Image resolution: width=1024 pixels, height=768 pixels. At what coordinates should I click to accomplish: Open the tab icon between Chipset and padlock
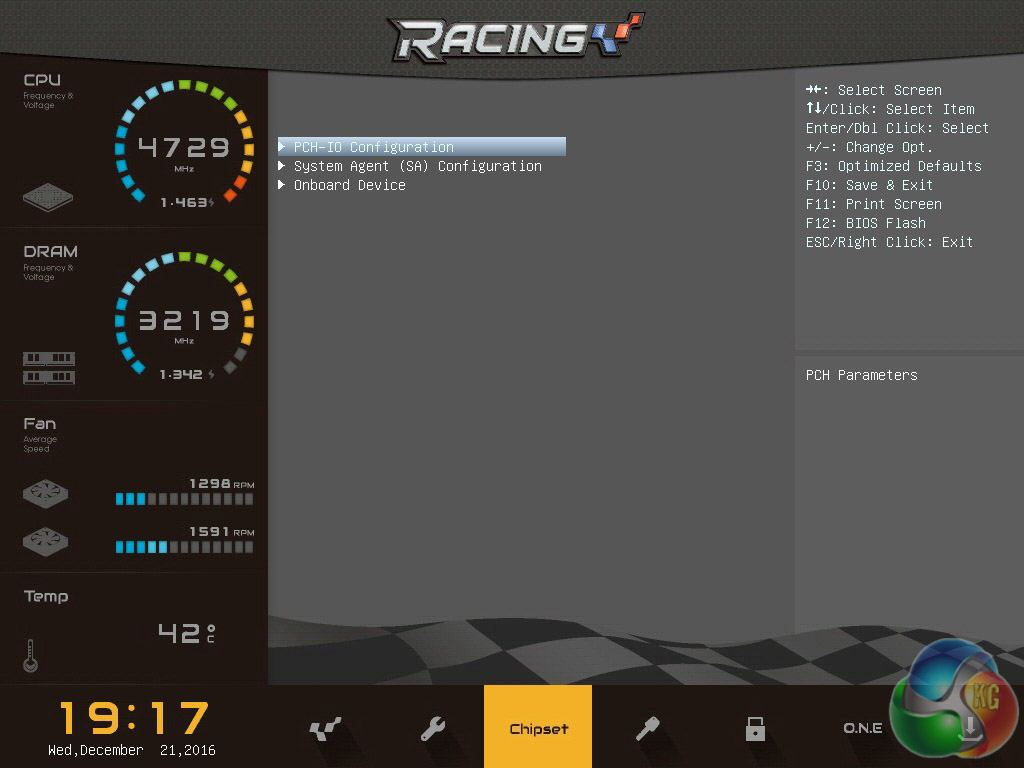pos(647,729)
